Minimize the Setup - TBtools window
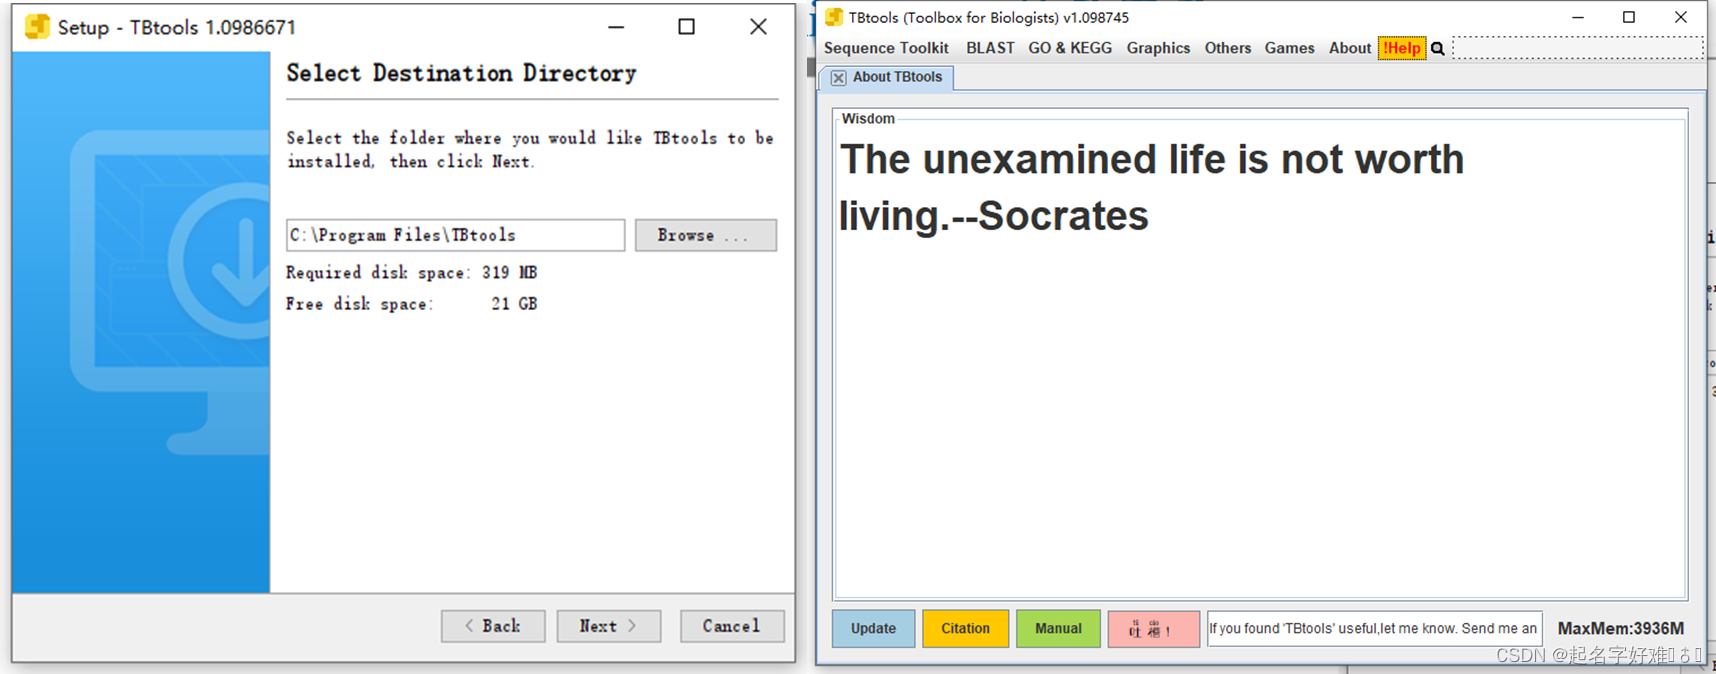The height and width of the screenshot is (674, 1716). 616,27
